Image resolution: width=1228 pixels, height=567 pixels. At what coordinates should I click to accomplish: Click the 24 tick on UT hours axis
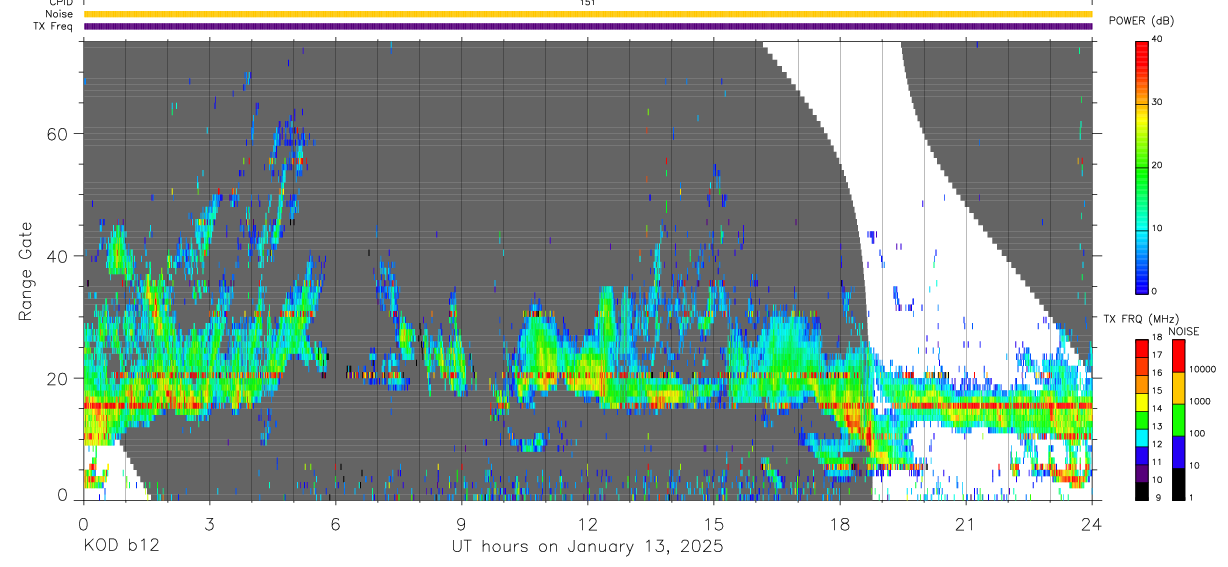click(x=1091, y=524)
